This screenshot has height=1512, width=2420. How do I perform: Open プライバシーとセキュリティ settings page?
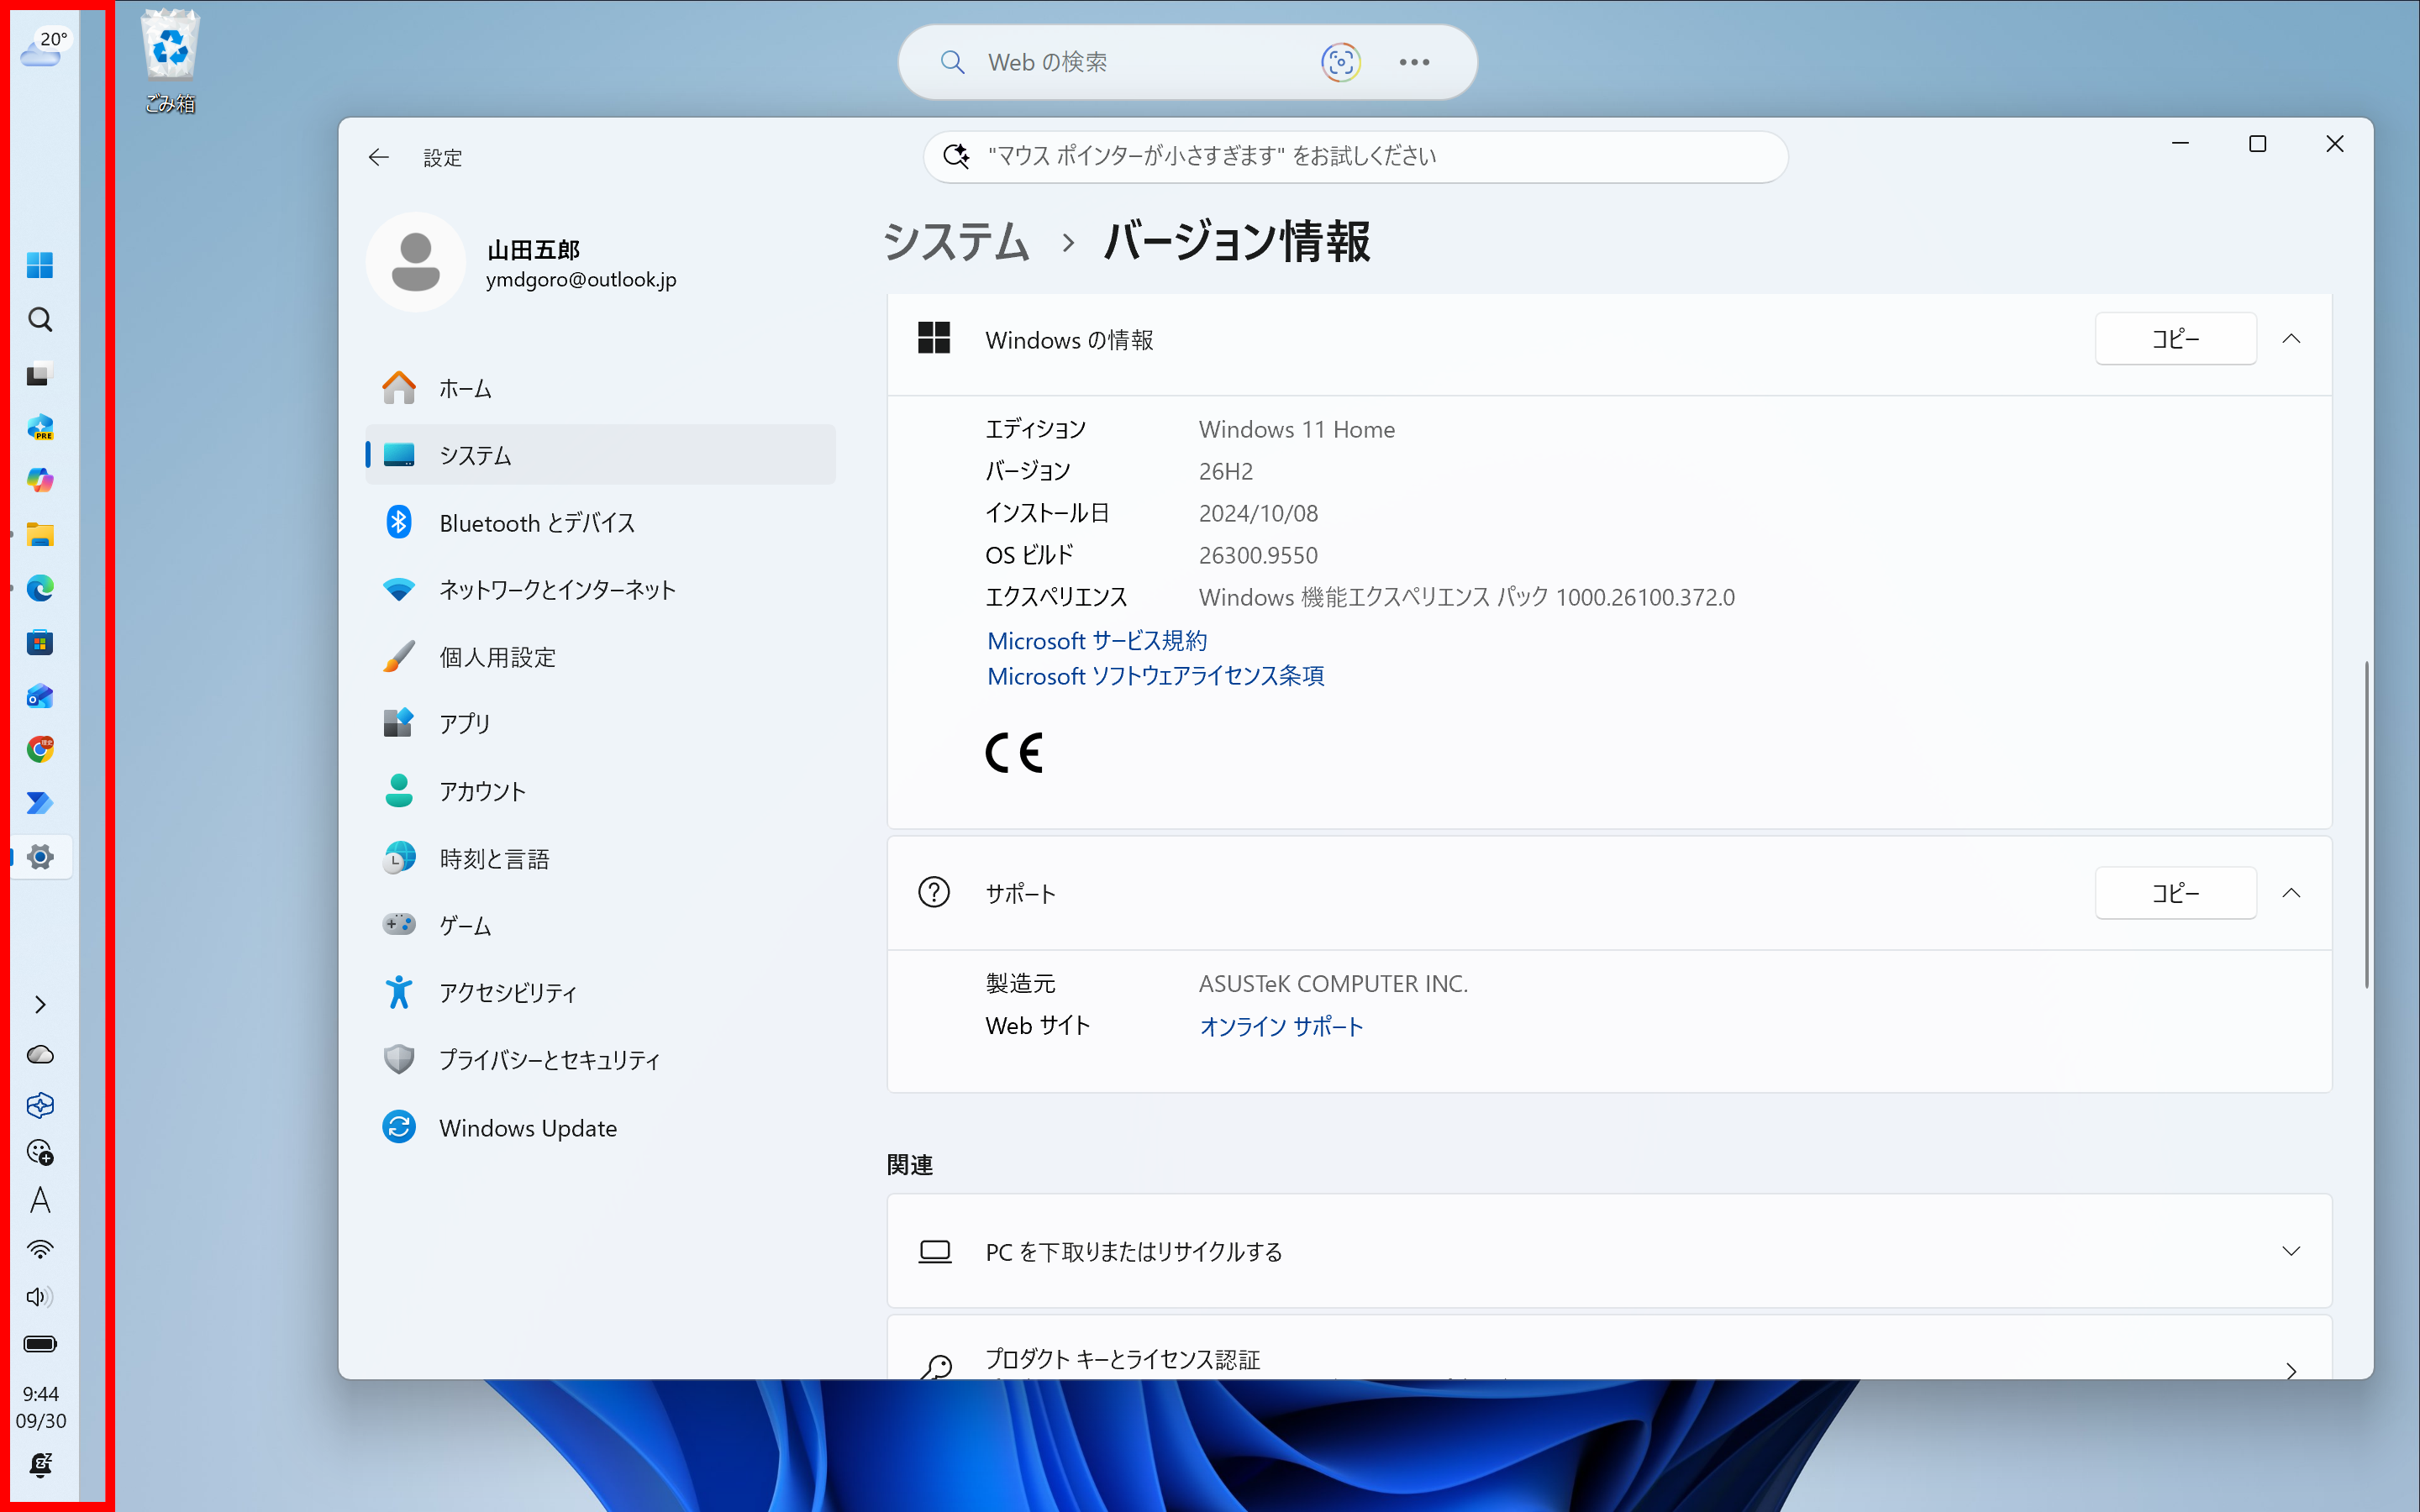pos(600,1059)
